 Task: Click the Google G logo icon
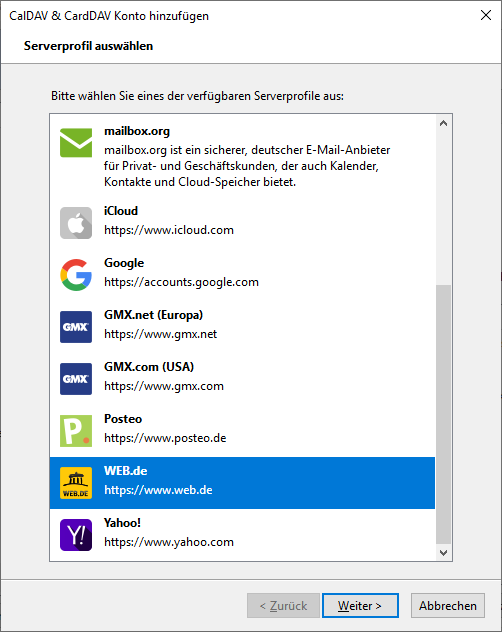click(76, 275)
